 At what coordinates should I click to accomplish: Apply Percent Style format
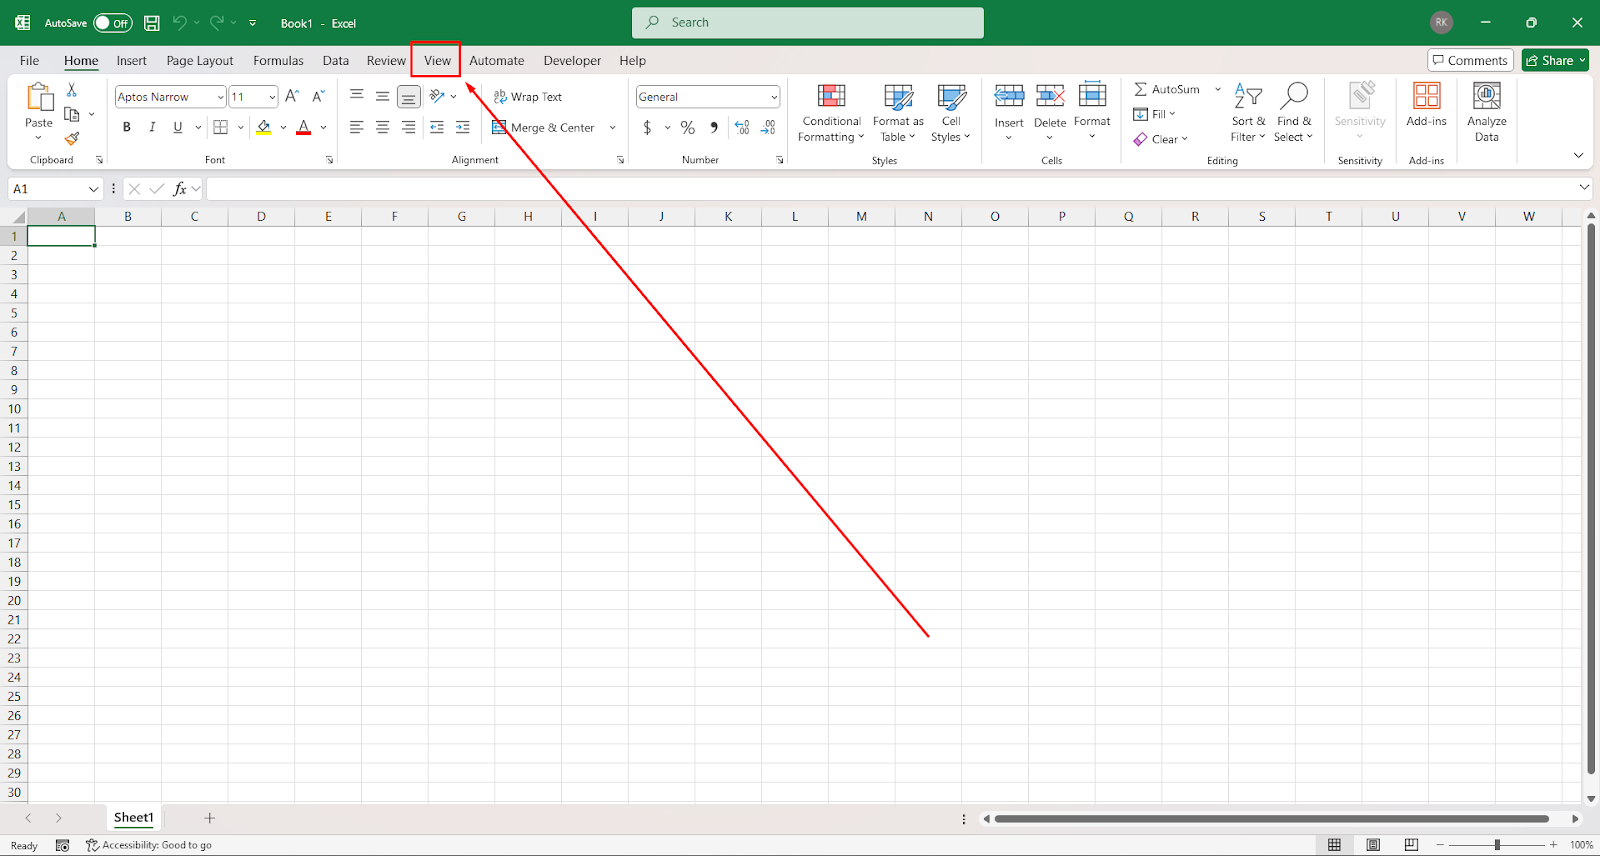688,127
